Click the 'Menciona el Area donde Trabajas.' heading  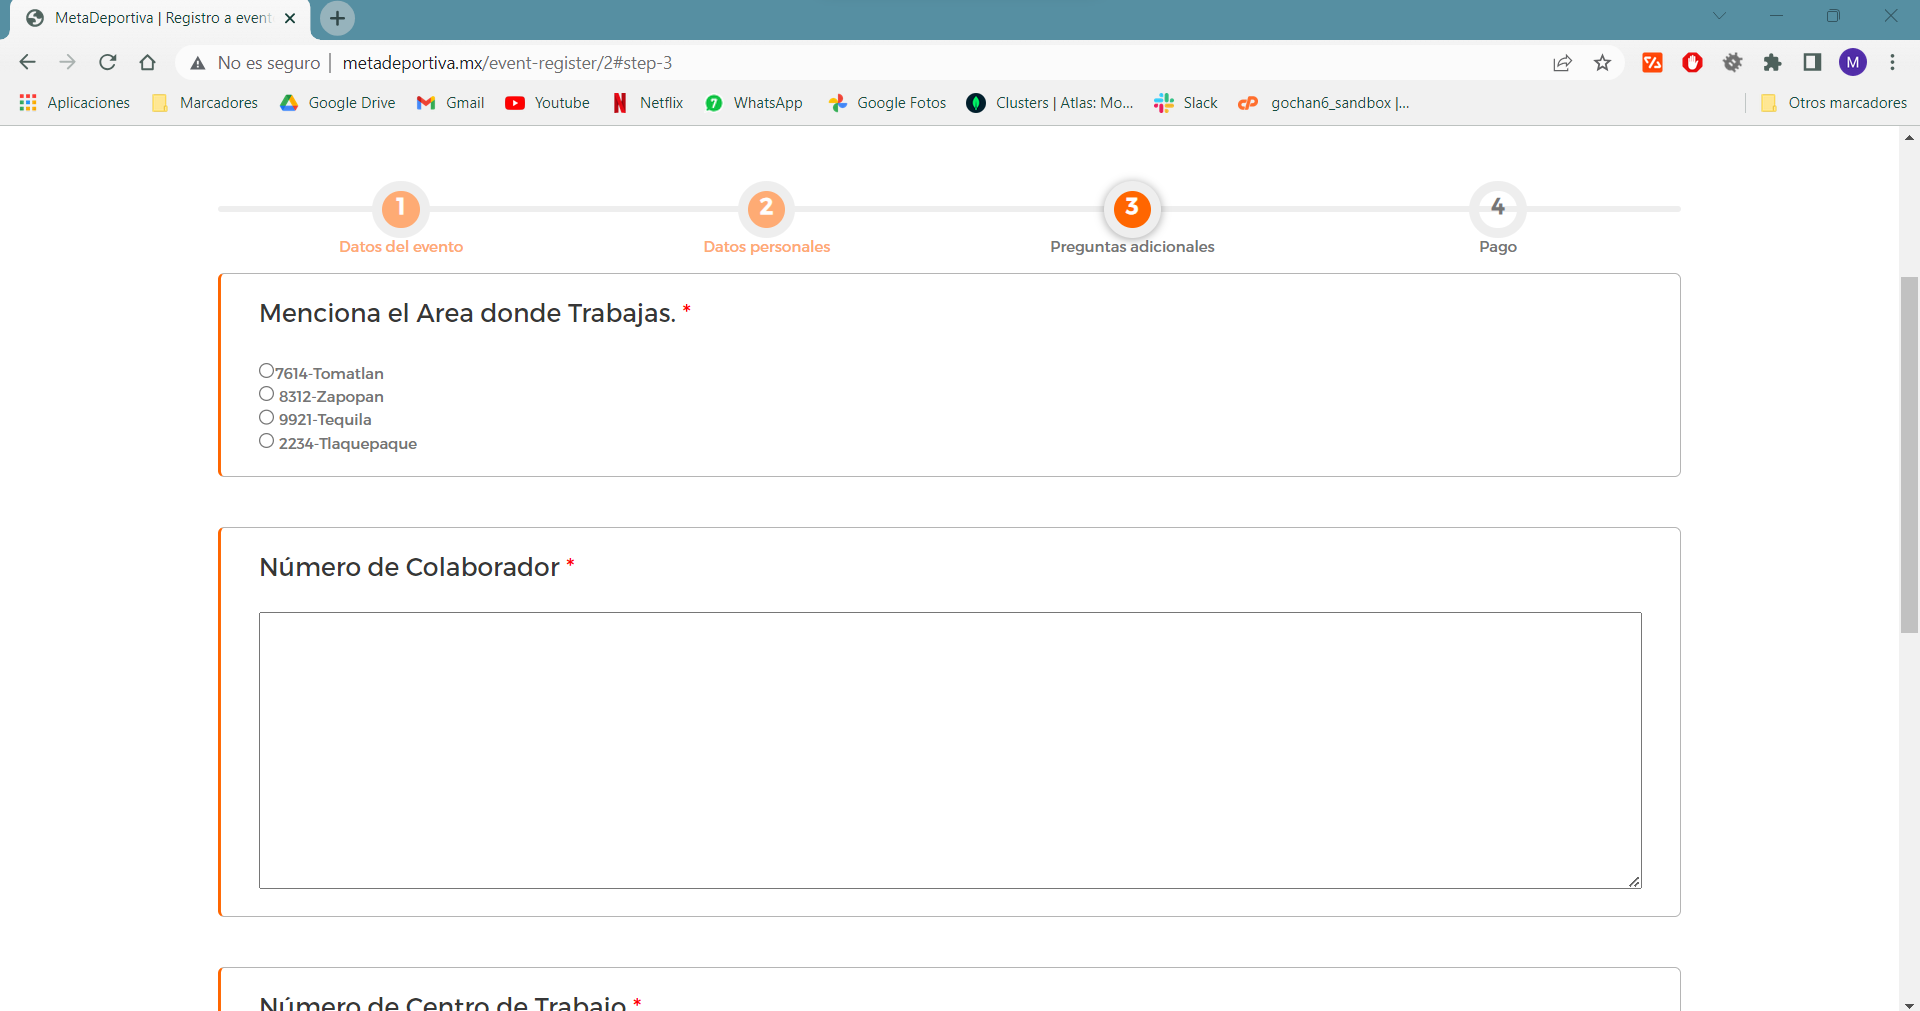pyautogui.click(x=467, y=313)
